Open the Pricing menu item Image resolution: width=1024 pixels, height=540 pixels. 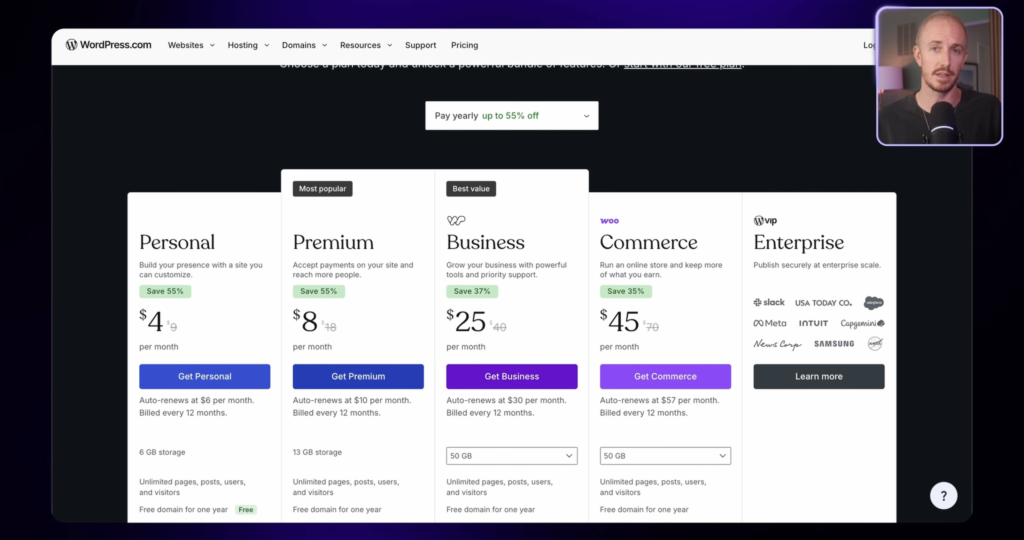point(464,45)
